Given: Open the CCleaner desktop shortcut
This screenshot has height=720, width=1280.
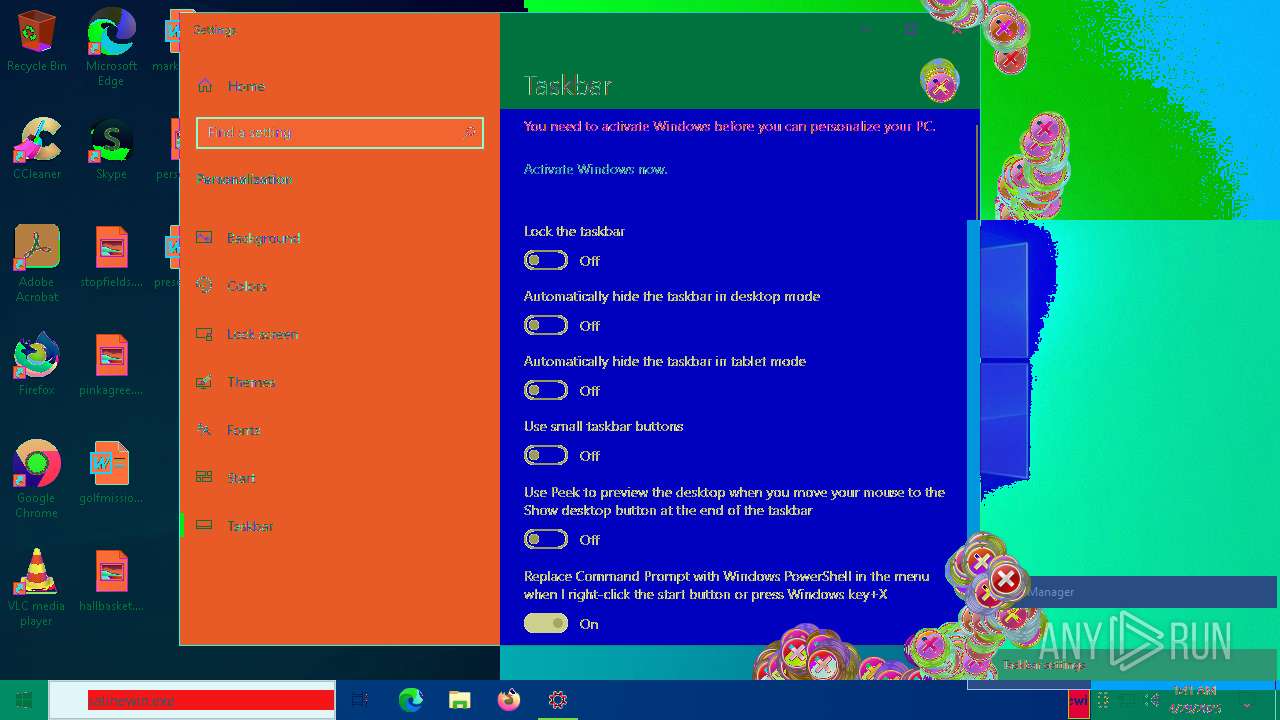Looking at the screenshot, I should [x=37, y=149].
